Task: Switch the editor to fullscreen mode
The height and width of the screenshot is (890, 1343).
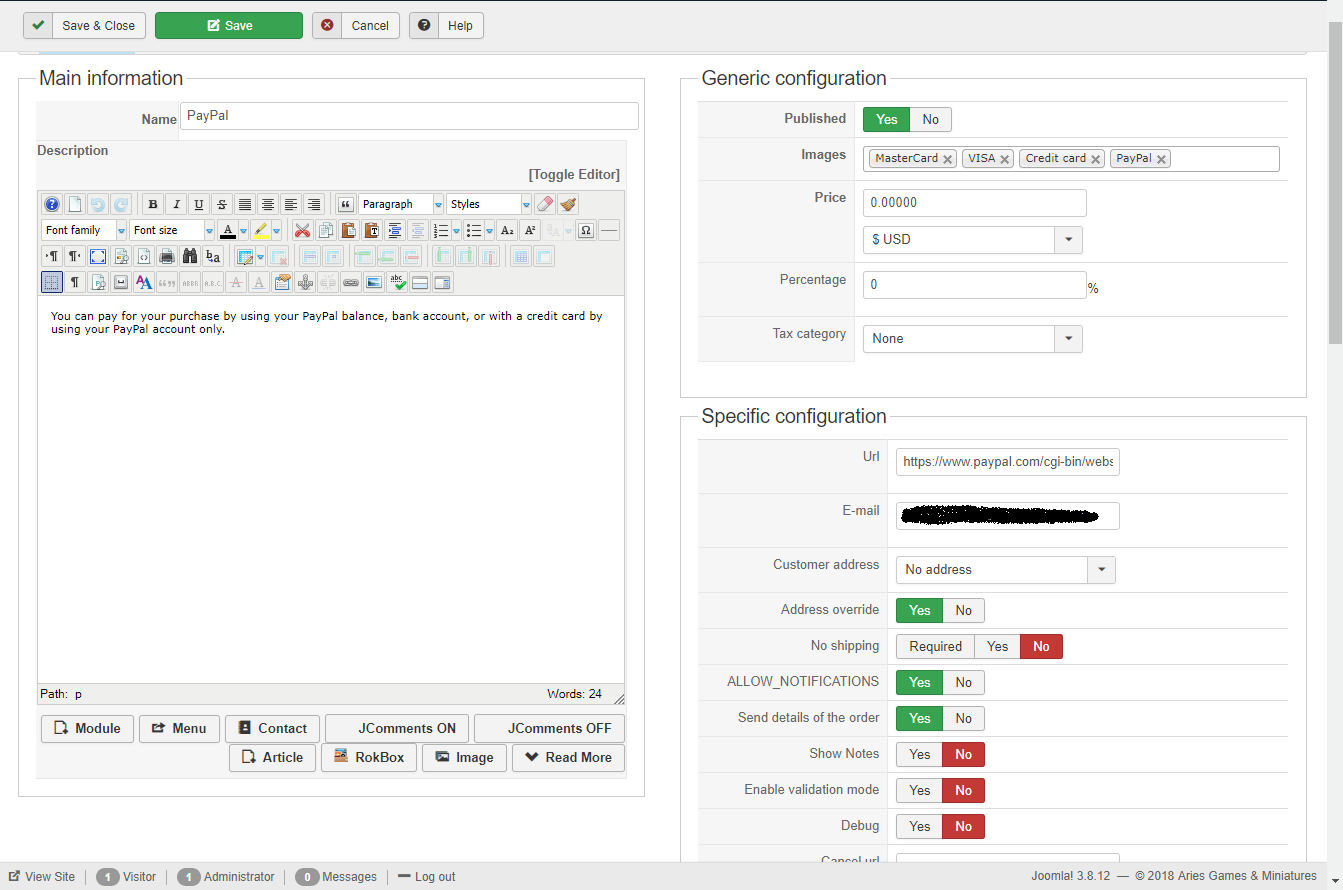Action: [98, 256]
